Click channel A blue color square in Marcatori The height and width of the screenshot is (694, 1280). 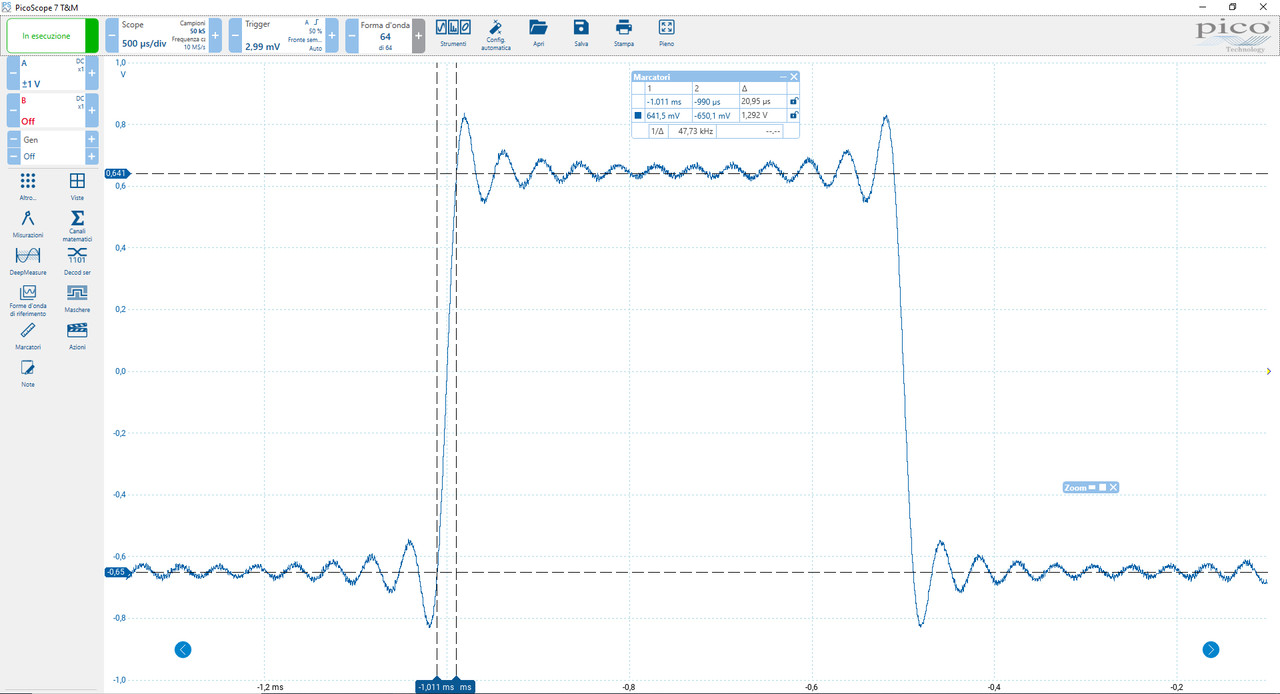tap(638, 115)
